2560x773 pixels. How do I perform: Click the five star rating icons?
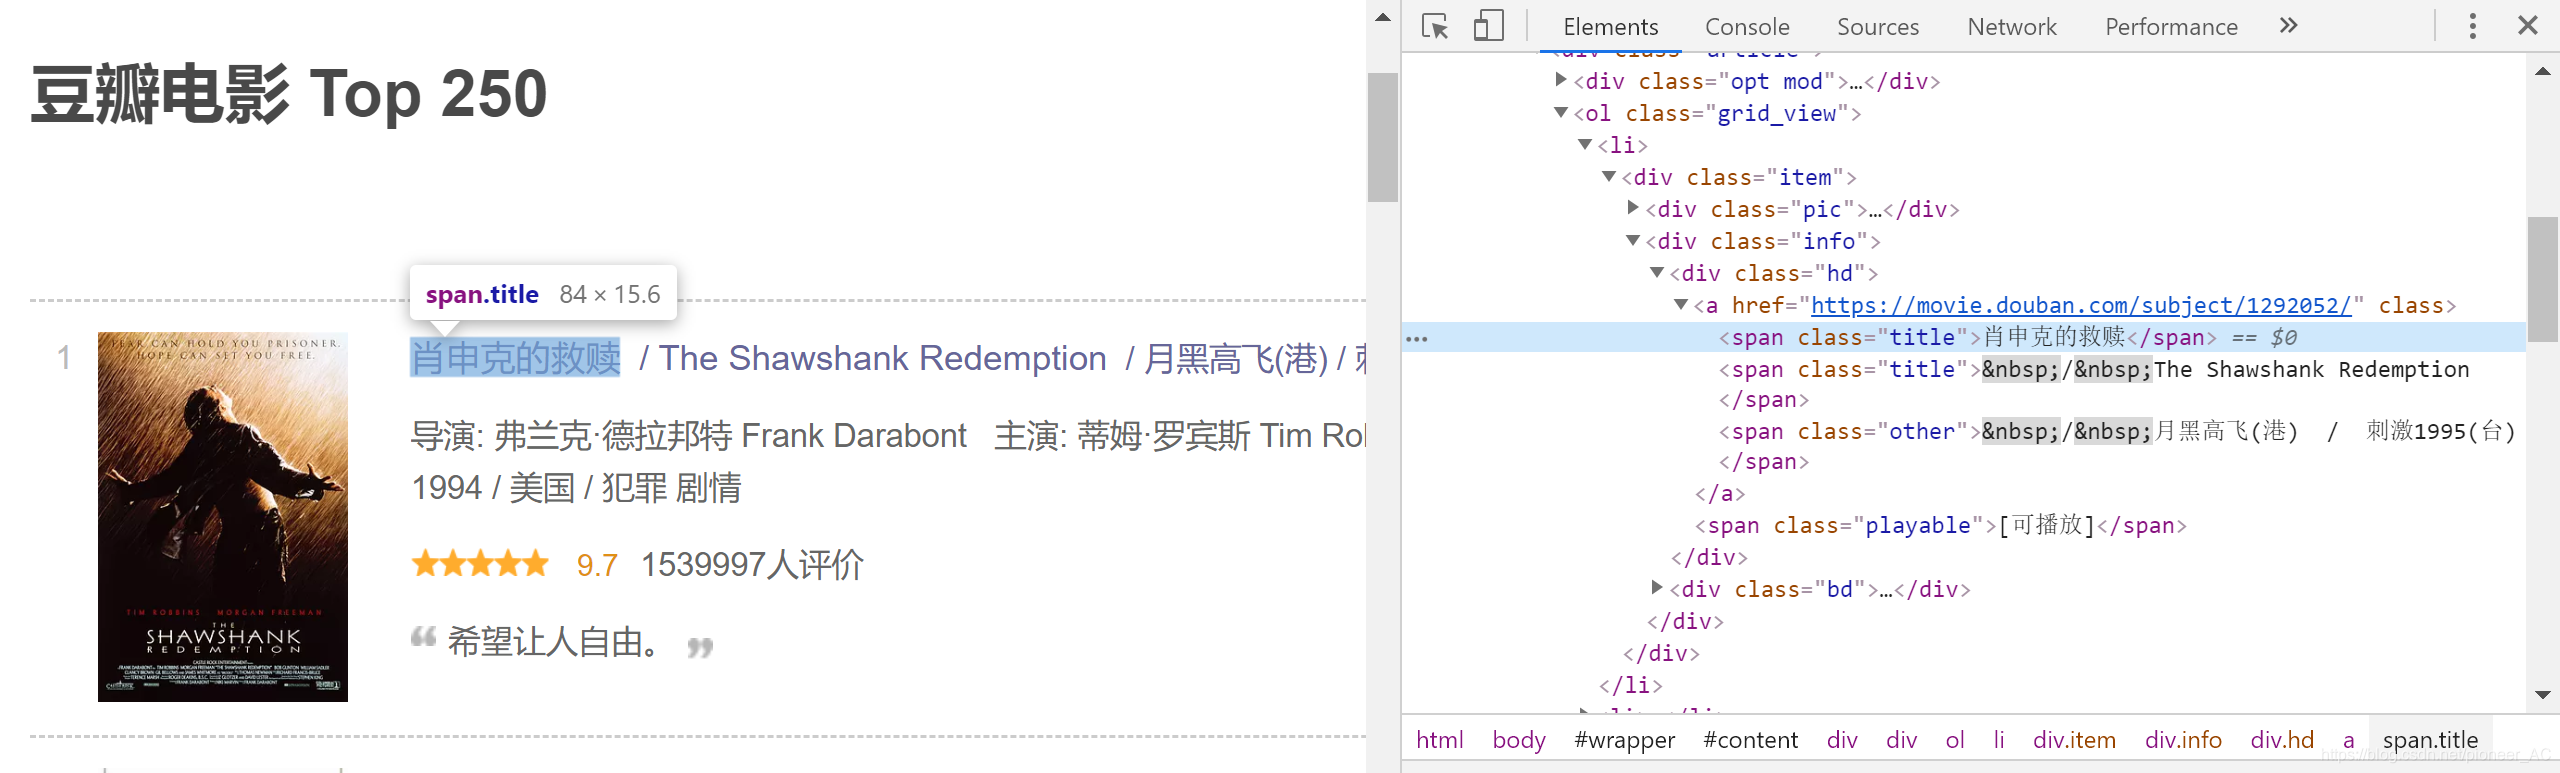480,563
